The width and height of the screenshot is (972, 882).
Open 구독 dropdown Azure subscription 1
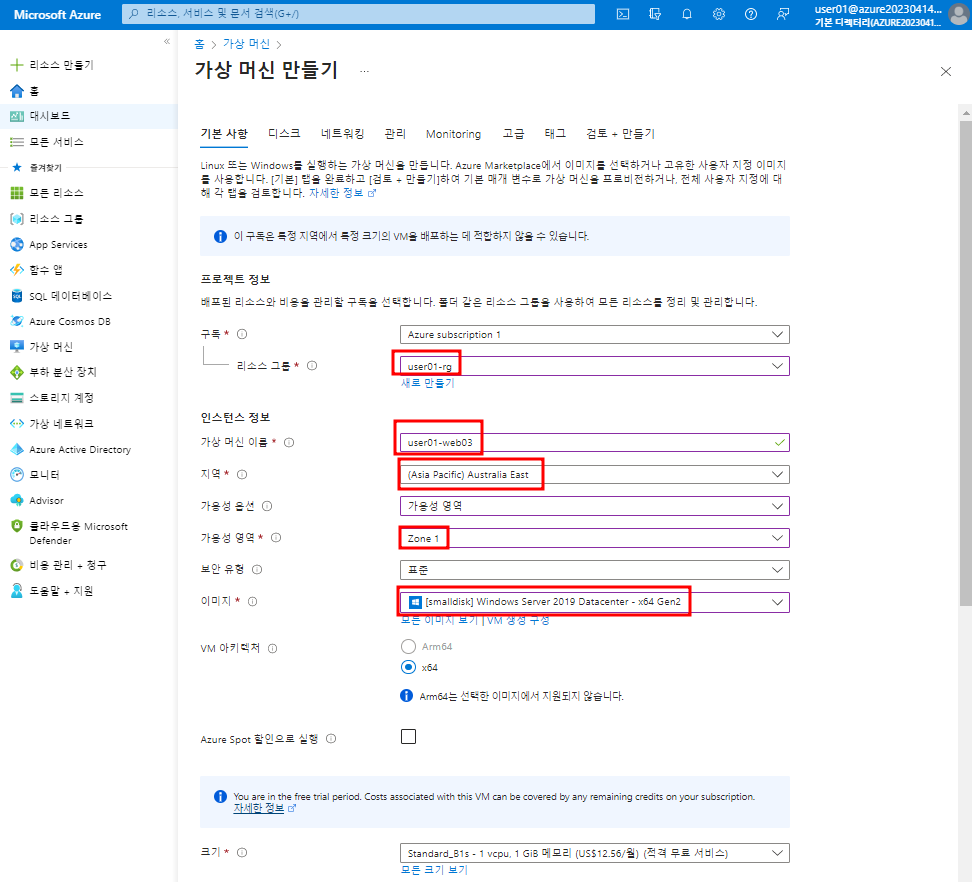click(x=594, y=335)
